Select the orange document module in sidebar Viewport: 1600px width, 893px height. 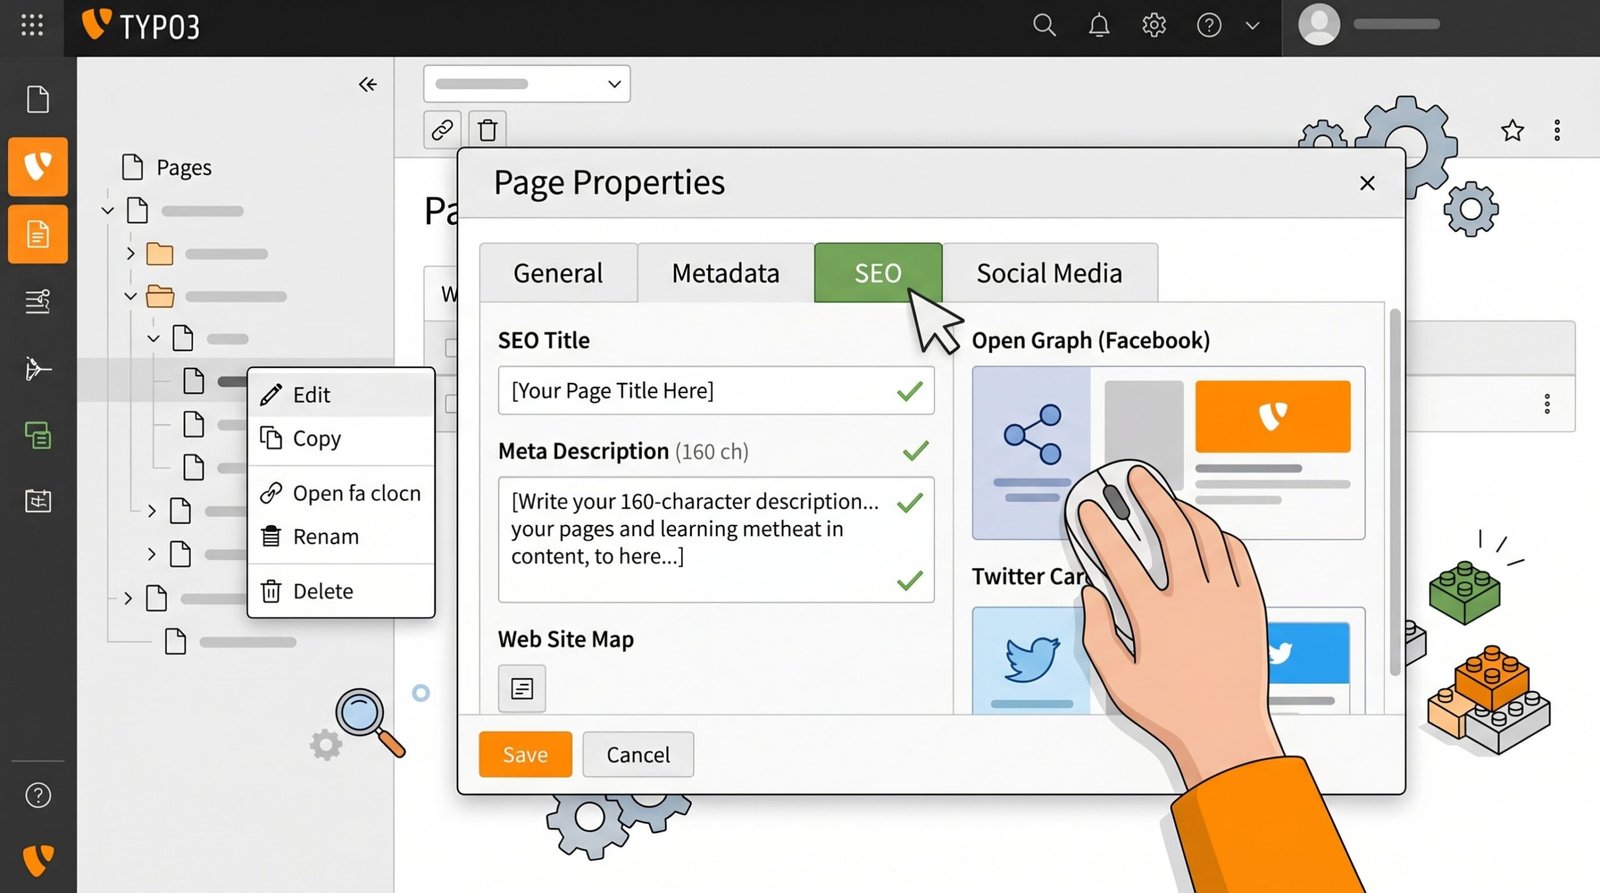pos(38,234)
